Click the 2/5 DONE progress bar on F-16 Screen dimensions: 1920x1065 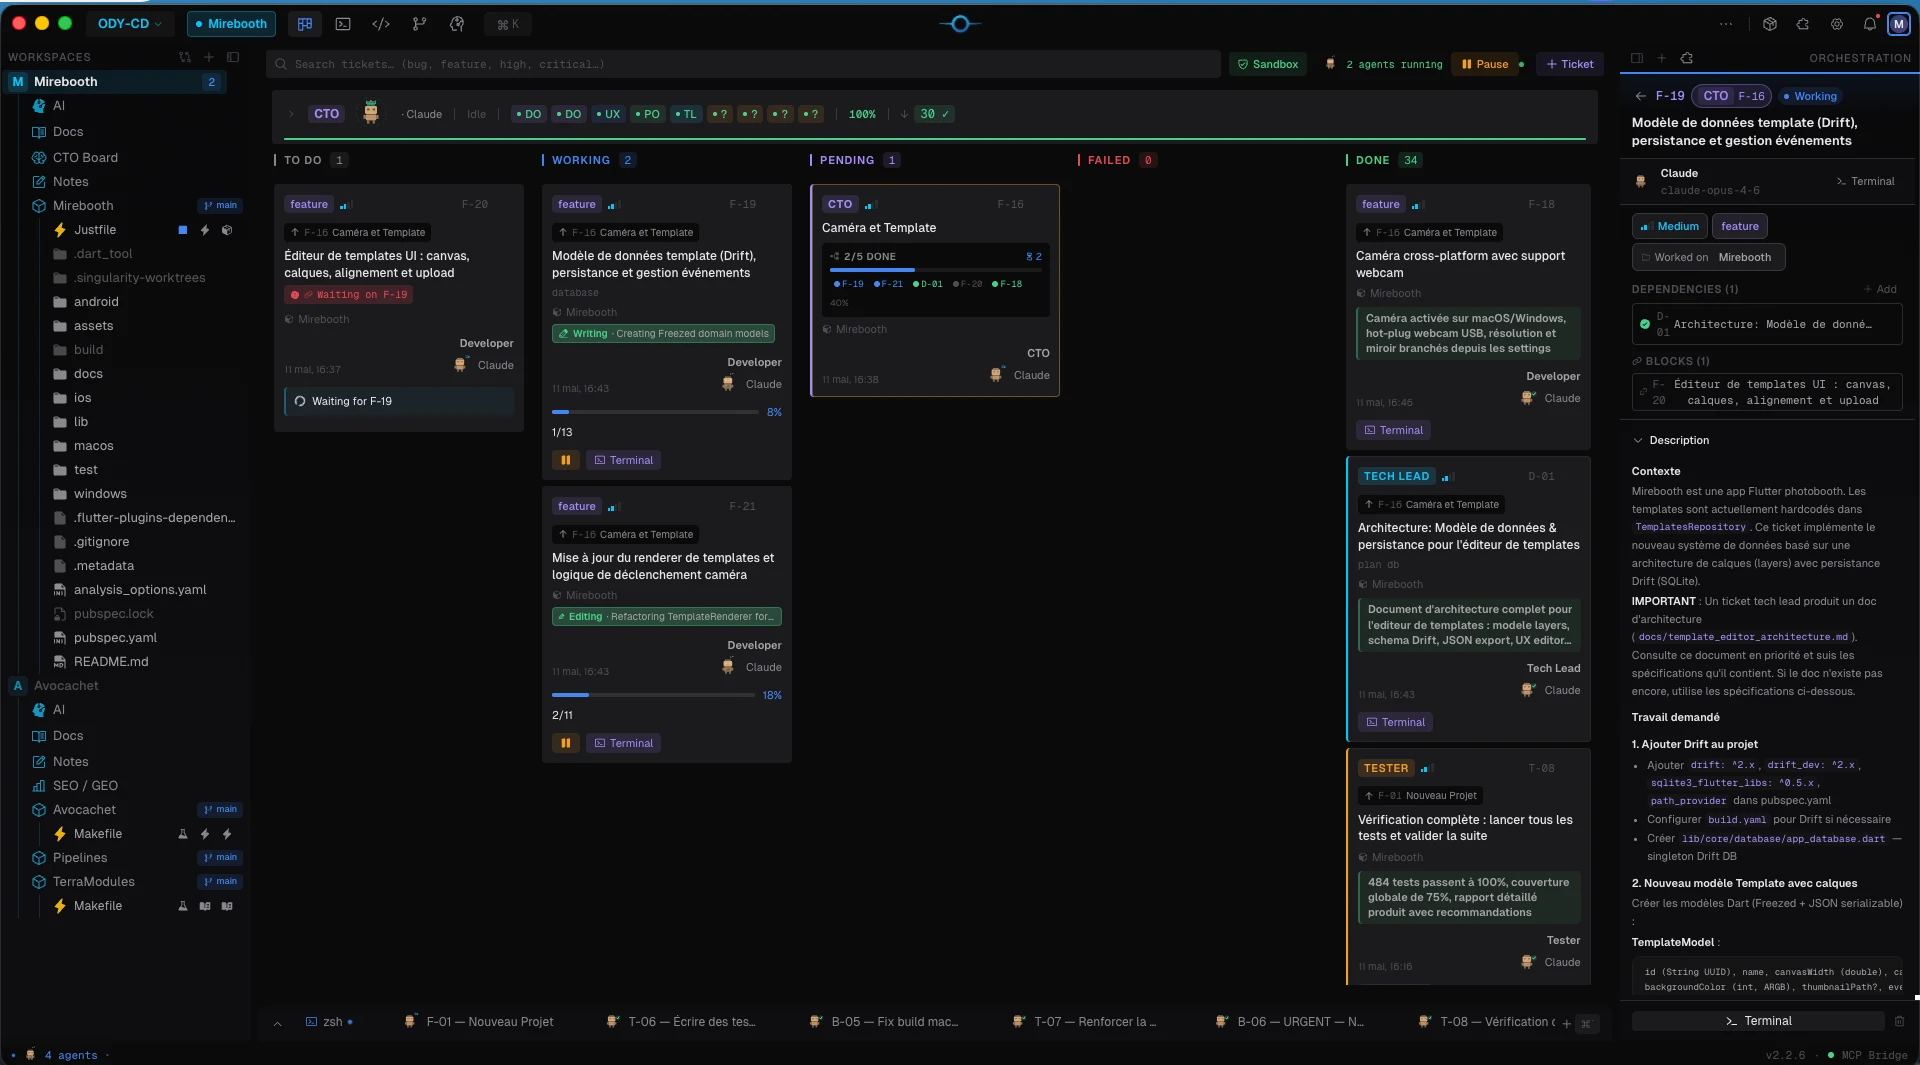pyautogui.click(x=935, y=270)
